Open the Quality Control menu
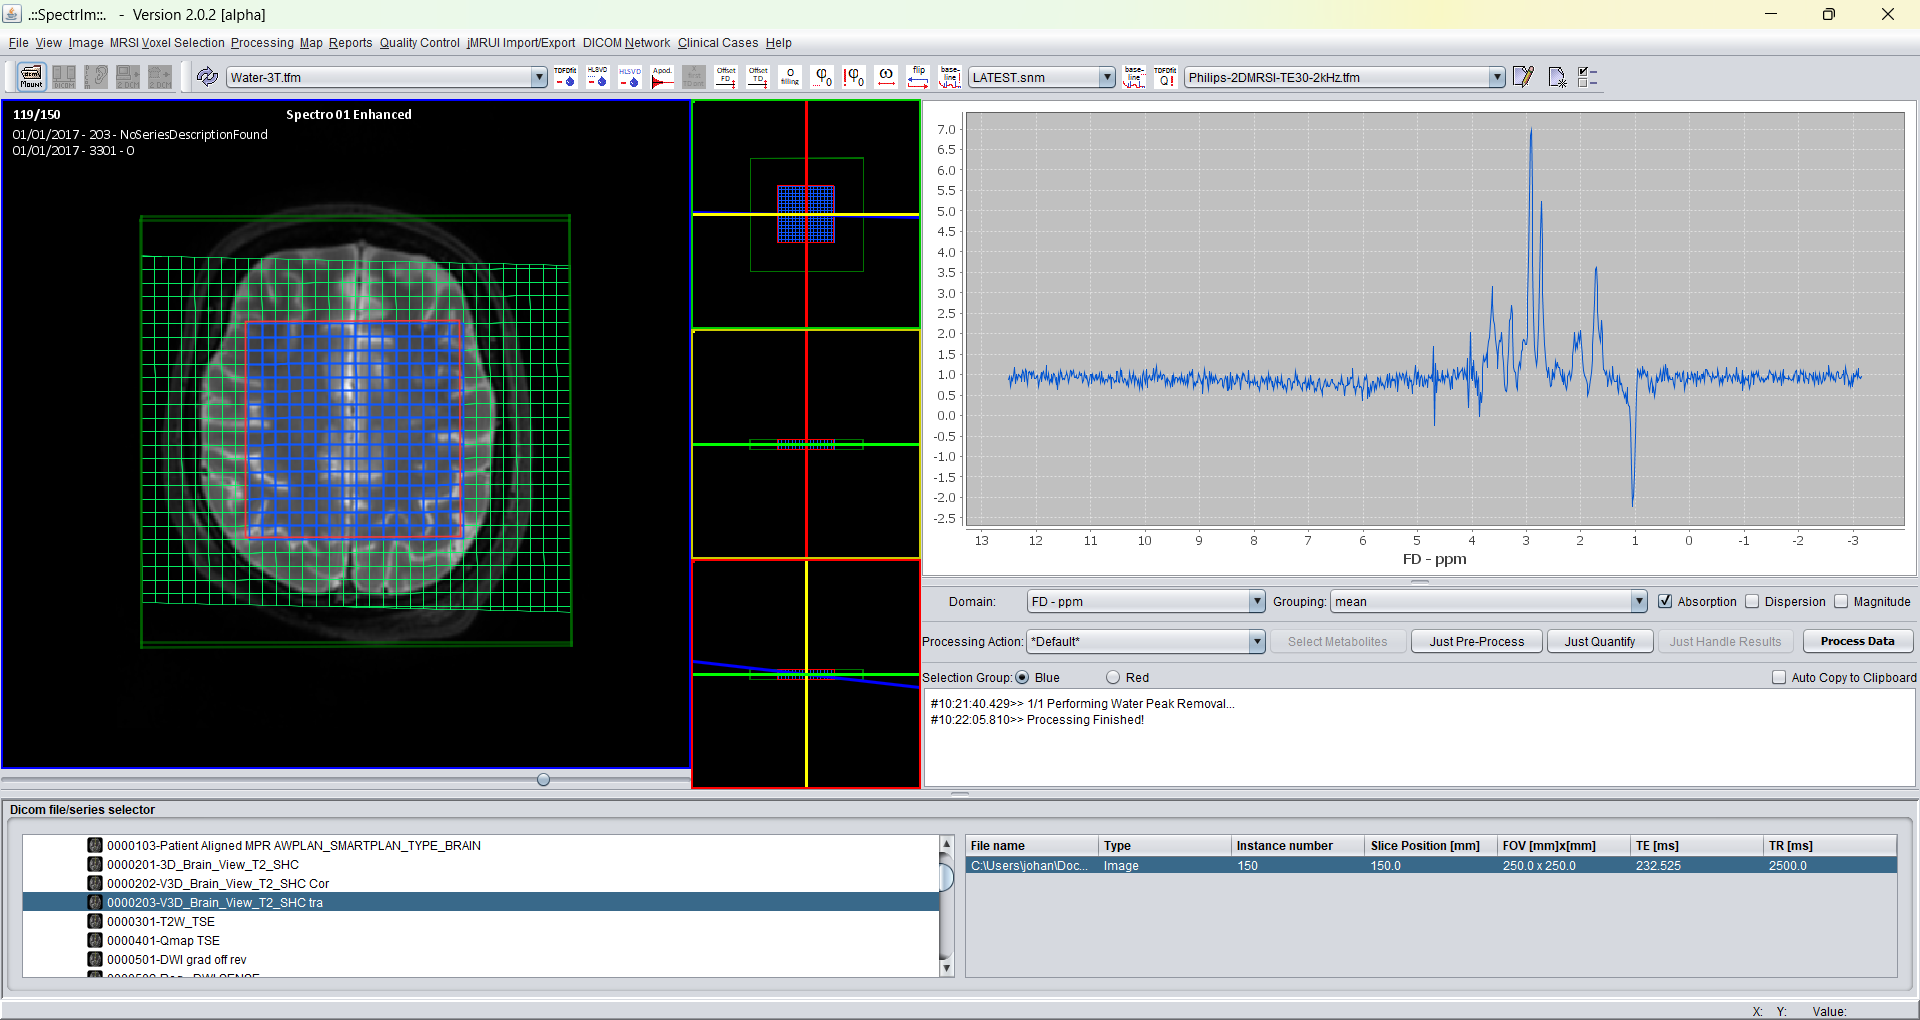This screenshot has height=1020, width=1920. point(419,43)
